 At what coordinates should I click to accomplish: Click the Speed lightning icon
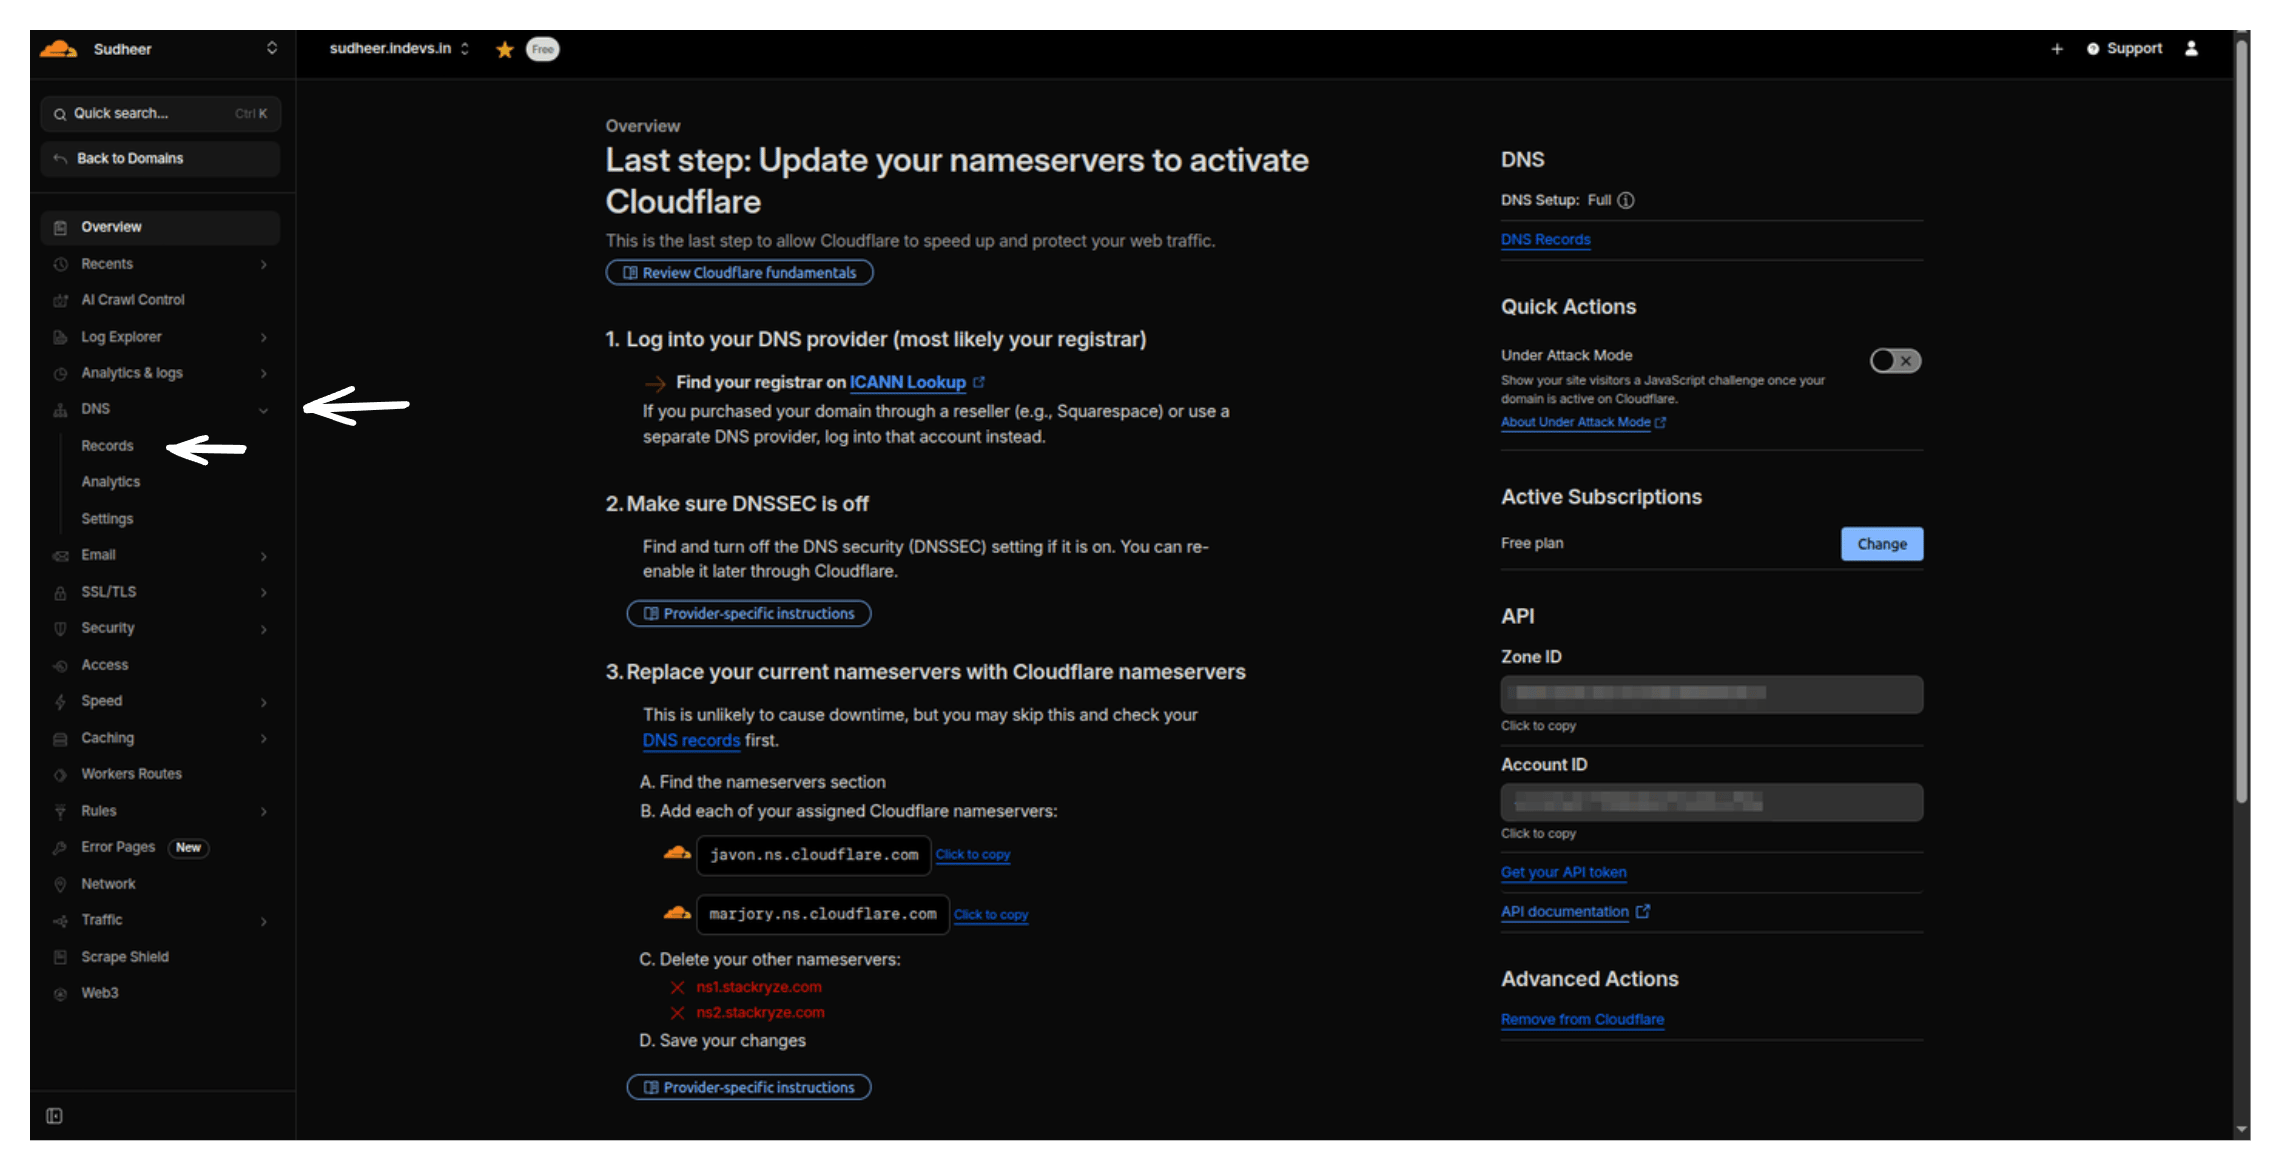click(x=60, y=701)
